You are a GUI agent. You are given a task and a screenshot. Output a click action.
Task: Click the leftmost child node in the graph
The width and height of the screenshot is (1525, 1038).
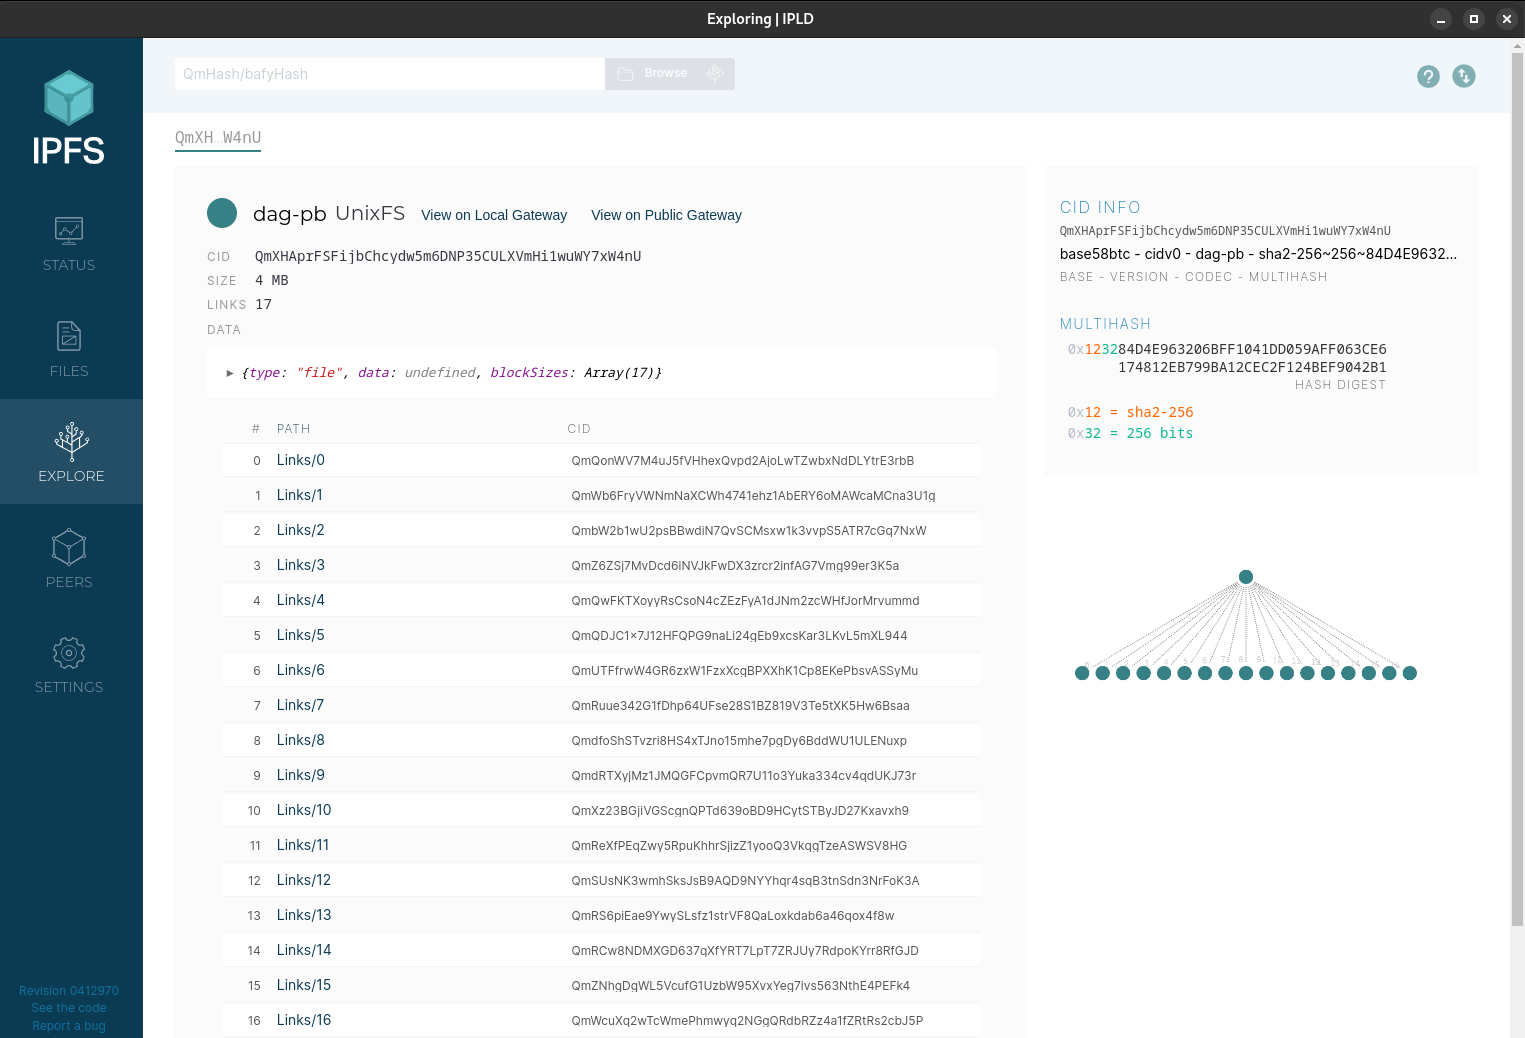pos(1082,673)
